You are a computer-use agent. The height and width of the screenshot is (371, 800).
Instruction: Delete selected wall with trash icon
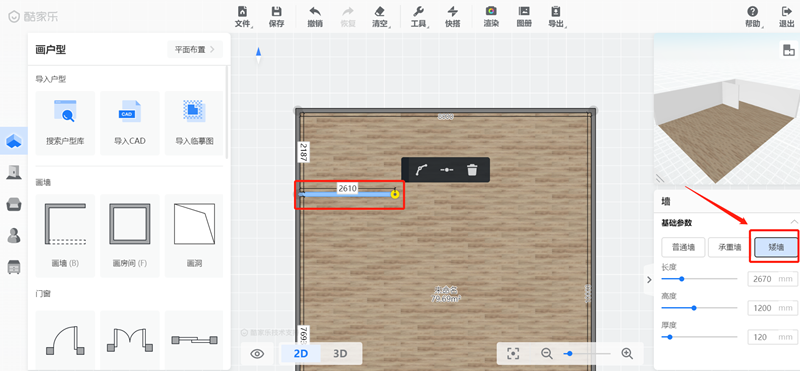pos(472,170)
